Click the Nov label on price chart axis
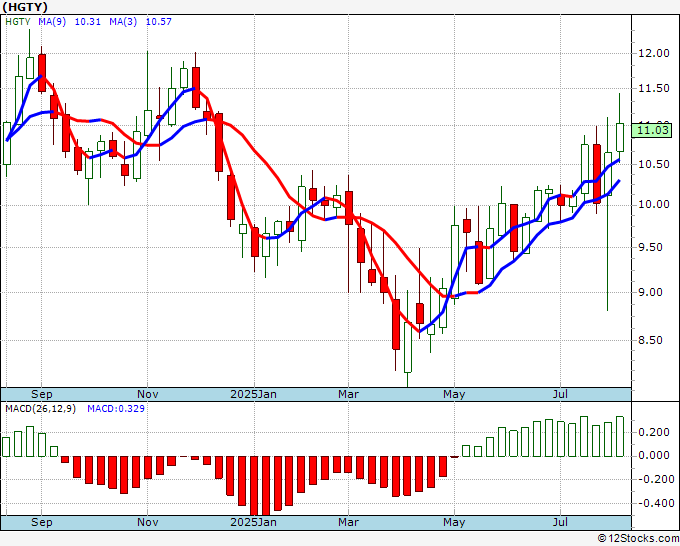The width and height of the screenshot is (680, 546). [147, 394]
